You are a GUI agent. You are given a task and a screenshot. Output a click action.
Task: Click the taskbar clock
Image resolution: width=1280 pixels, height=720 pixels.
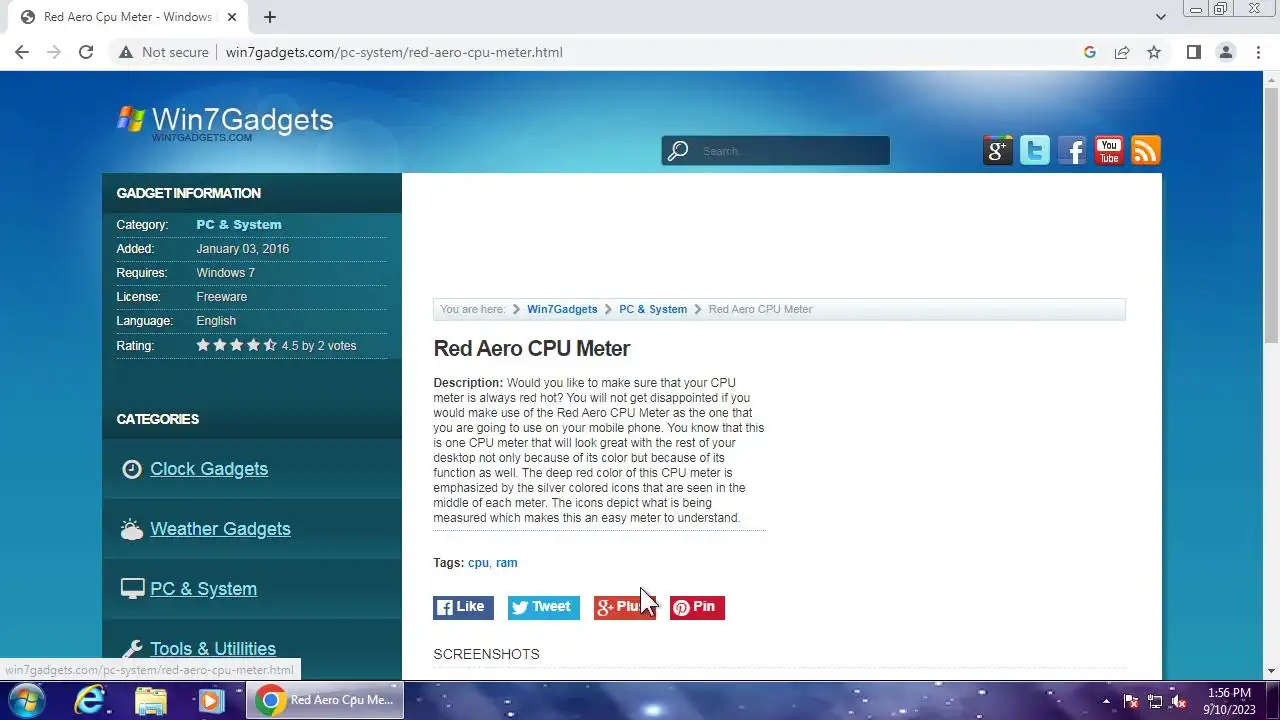point(1229,701)
